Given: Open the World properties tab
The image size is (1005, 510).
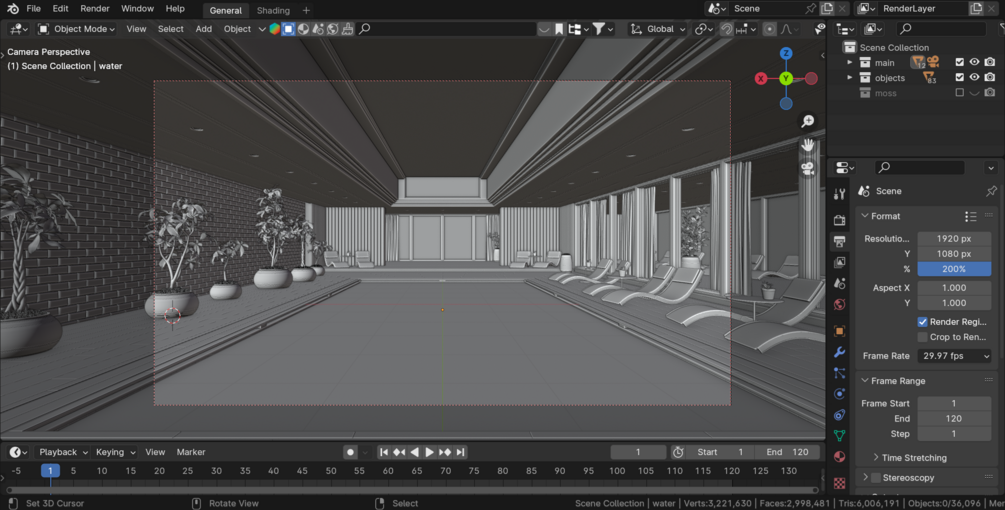Looking at the screenshot, I should [839, 304].
